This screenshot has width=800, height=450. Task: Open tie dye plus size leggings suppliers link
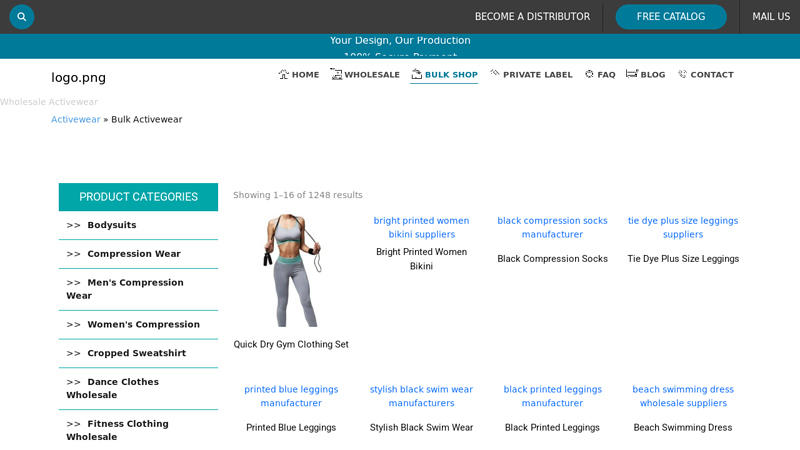(x=683, y=228)
